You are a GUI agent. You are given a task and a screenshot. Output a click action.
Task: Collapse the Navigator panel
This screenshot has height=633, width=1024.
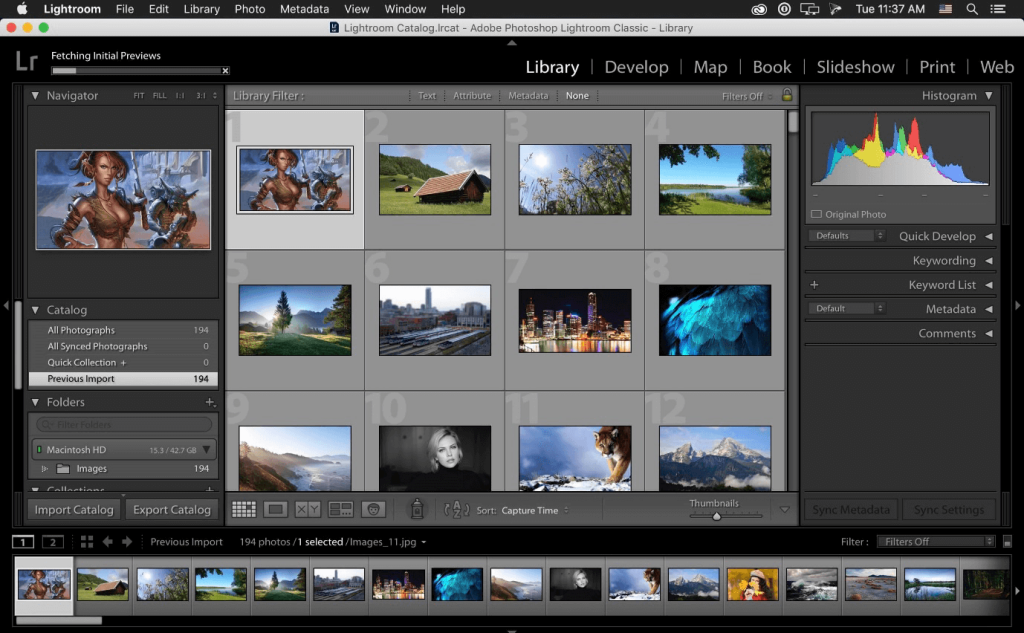pyautogui.click(x=36, y=96)
